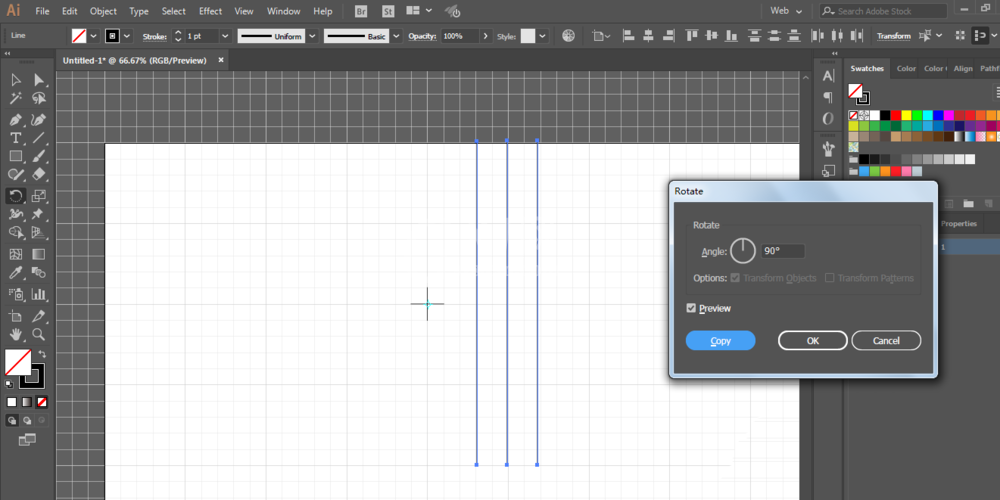Click the Copy button in Rotate dialog
The image size is (1000, 500).
pos(721,341)
